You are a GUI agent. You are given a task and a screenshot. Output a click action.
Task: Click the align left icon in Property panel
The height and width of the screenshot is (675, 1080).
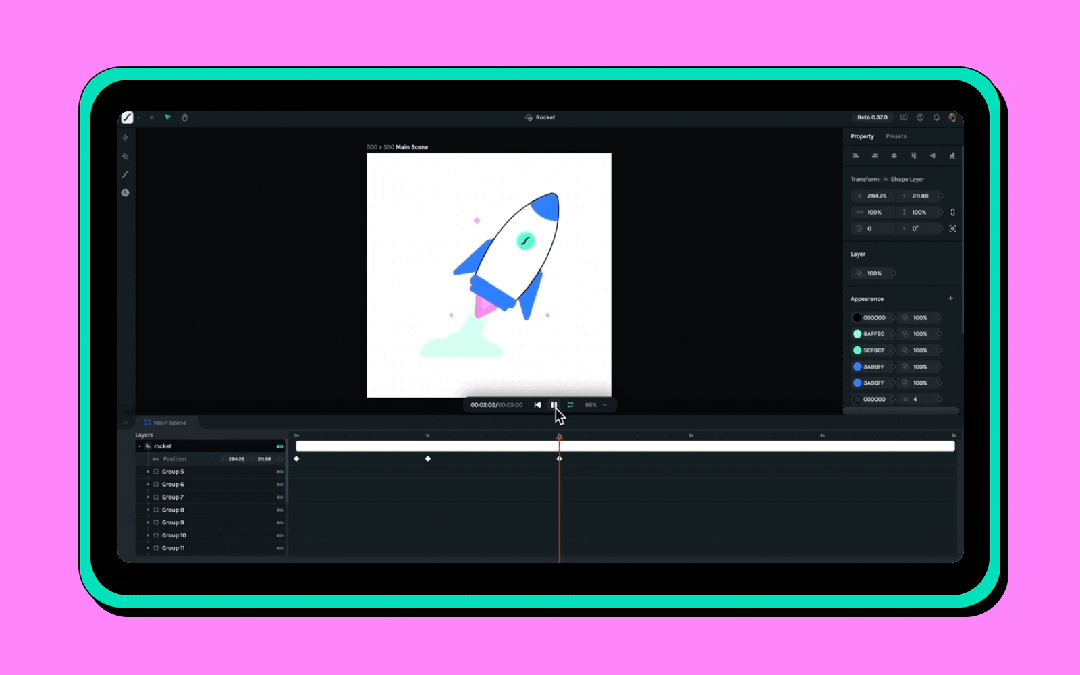pos(856,156)
